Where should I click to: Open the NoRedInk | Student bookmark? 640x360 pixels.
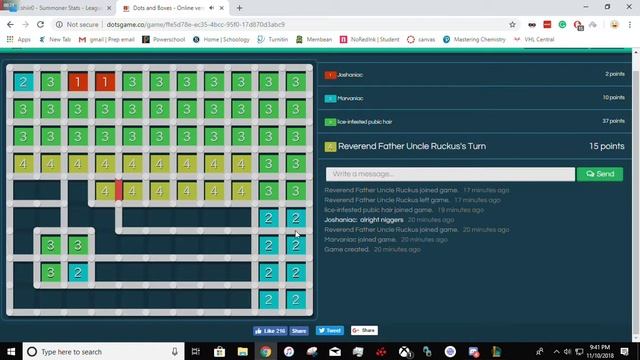(x=370, y=39)
